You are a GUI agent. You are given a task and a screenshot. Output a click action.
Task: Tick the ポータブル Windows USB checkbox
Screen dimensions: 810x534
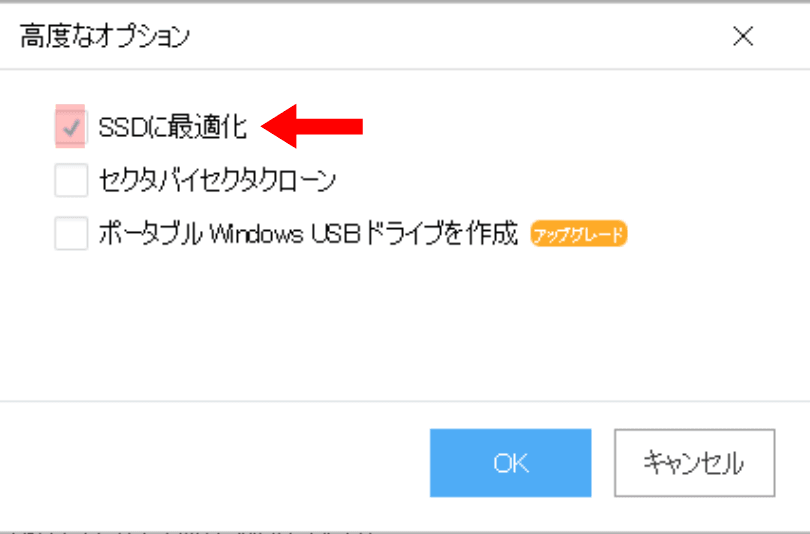coord(71,233)
